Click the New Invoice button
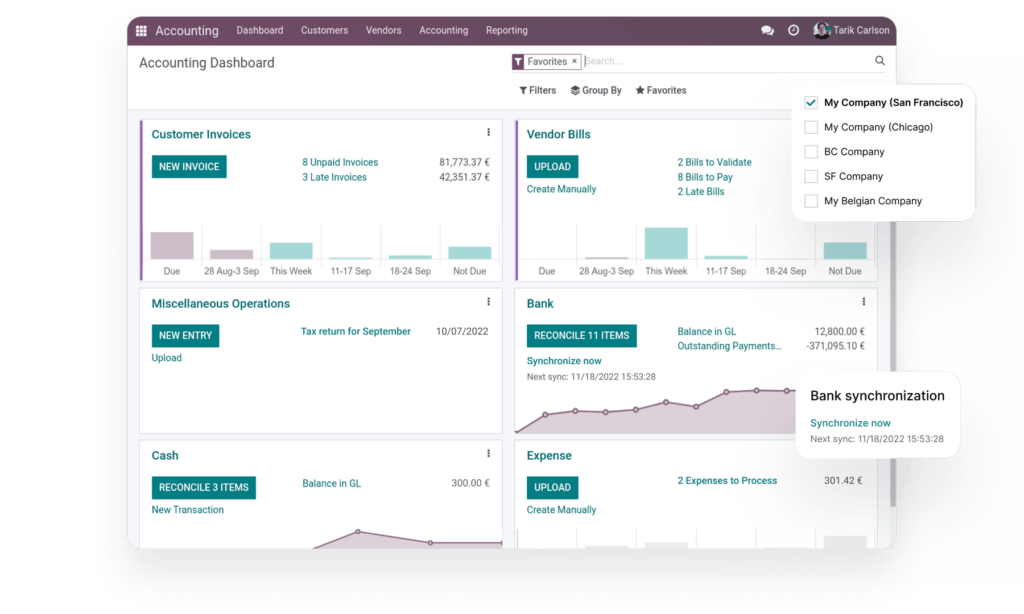1024x614 pixels. click(189, 167)
